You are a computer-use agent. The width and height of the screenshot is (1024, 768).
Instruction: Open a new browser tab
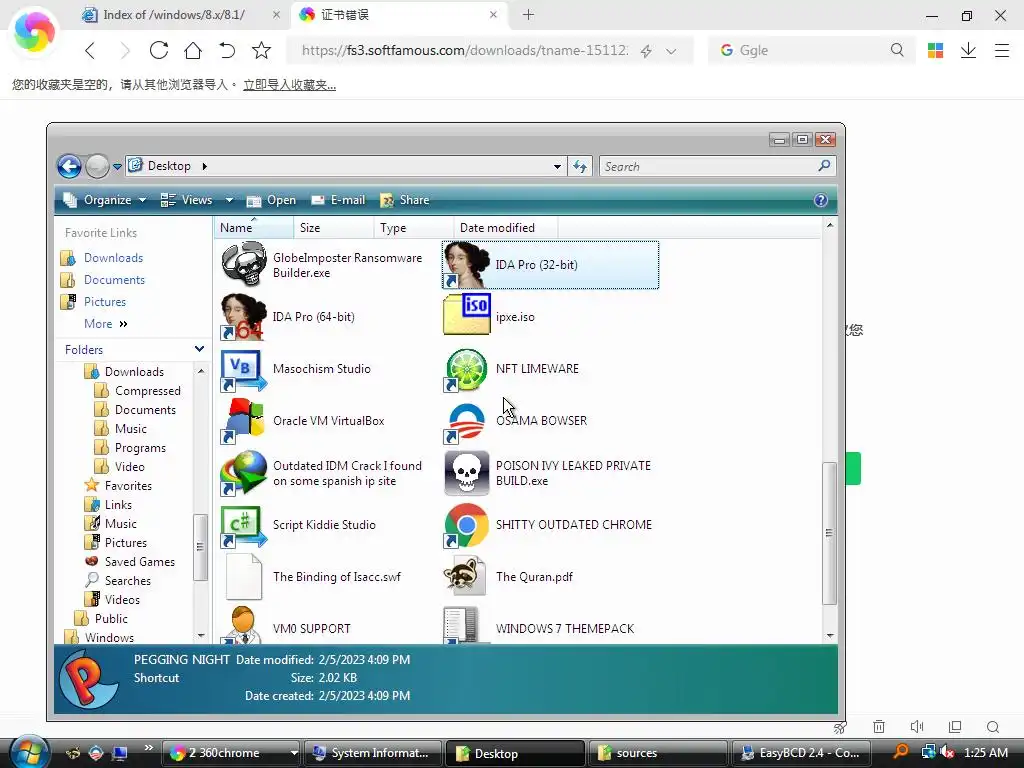(528, 14)
